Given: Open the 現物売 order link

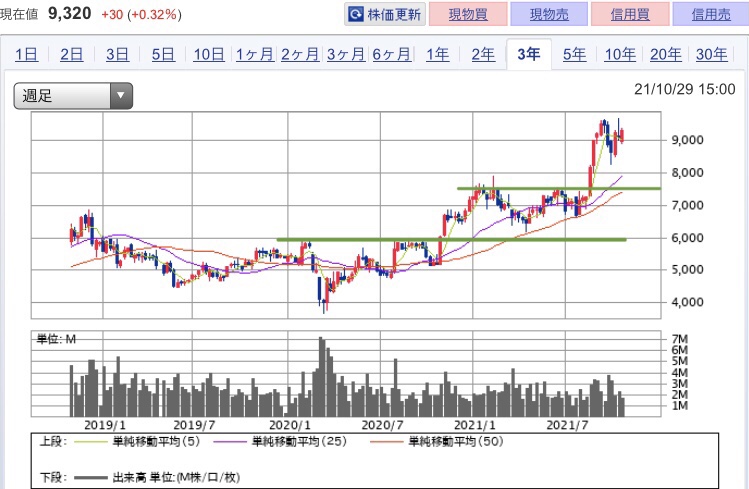Looking at the screenshot, I should click(x=549, y=14).
